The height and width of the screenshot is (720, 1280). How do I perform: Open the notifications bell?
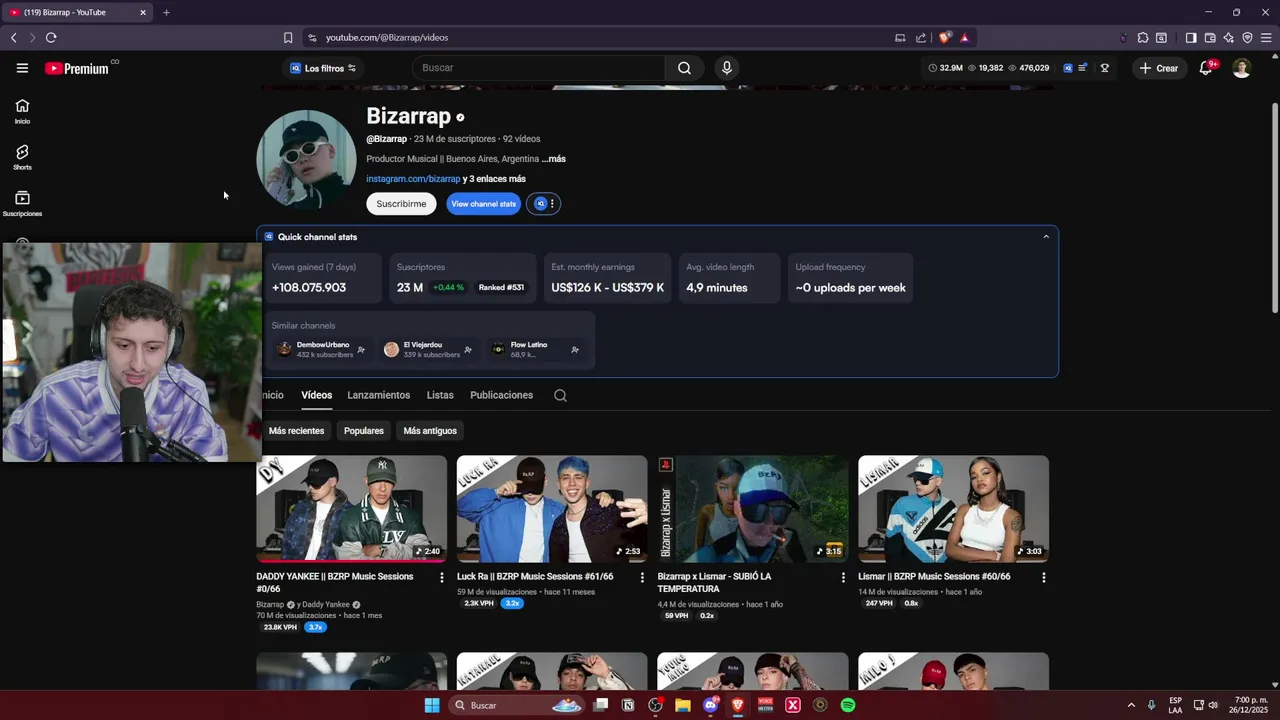point(1206,68)
